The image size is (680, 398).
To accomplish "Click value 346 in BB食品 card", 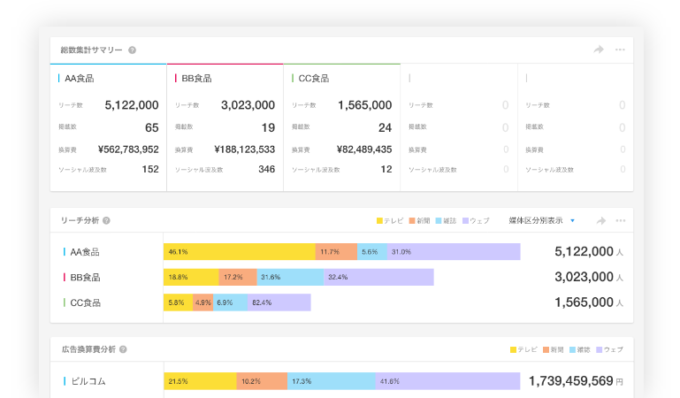I will 267,169.
